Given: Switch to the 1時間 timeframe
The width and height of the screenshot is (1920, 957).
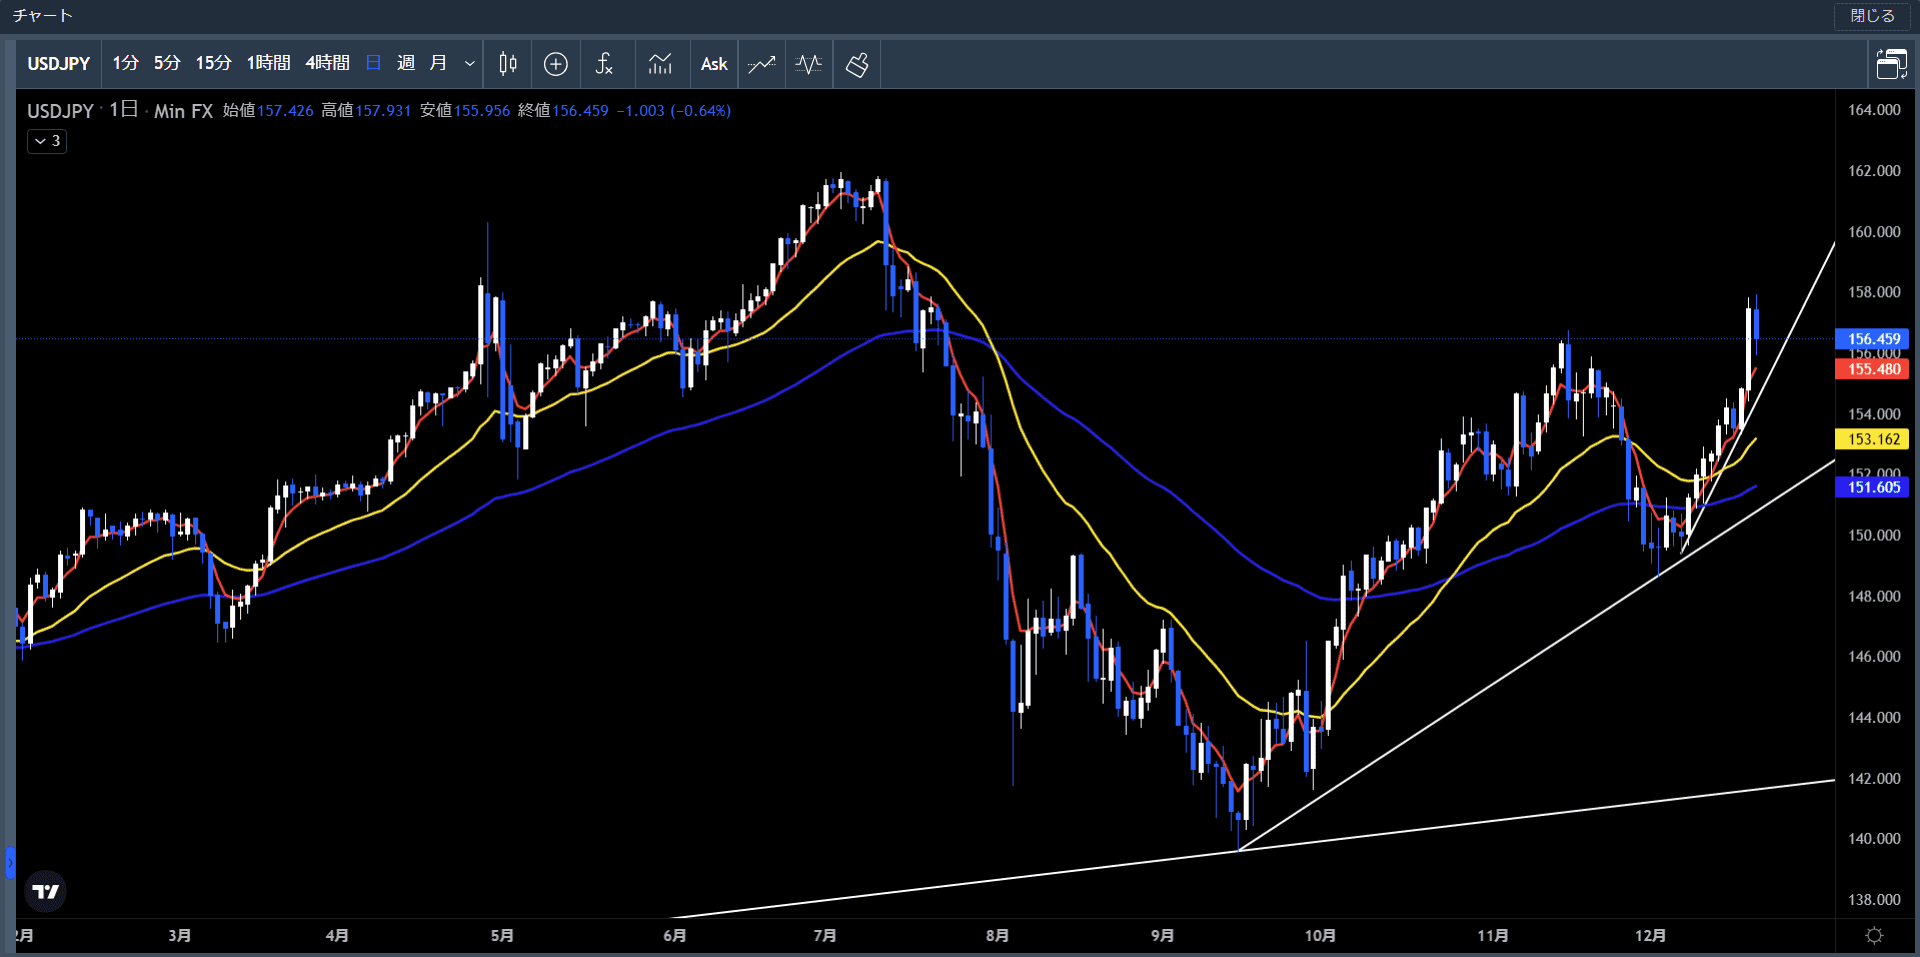Looking at the screenshot, I should pos(268,63).
